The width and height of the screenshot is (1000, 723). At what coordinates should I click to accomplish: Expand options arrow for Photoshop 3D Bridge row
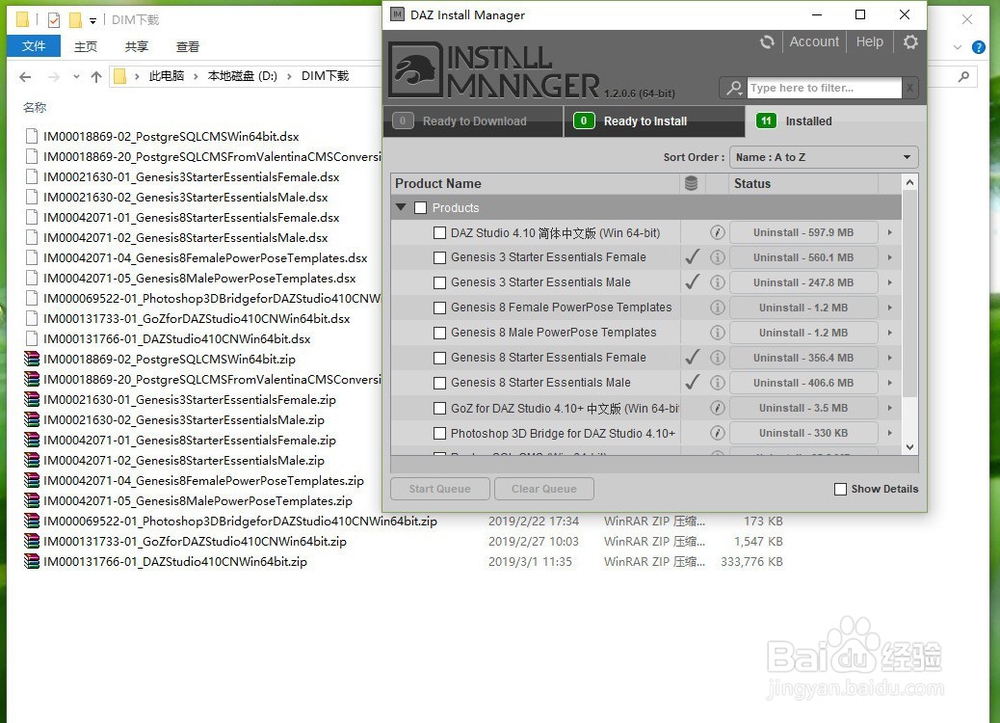click(890, 433)
